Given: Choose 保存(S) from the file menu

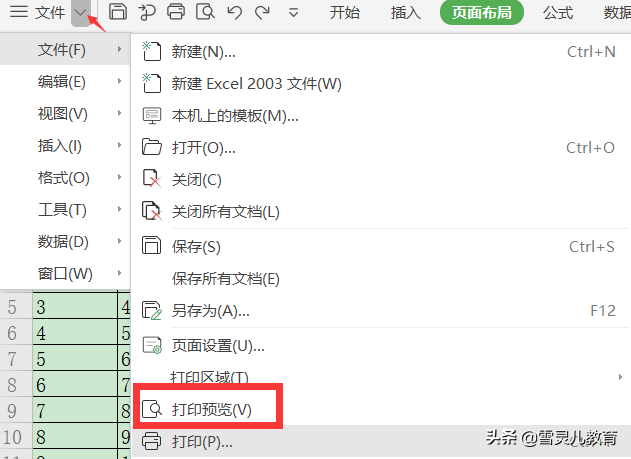Looking at the screenshot, I should click(x=380, y=247).
